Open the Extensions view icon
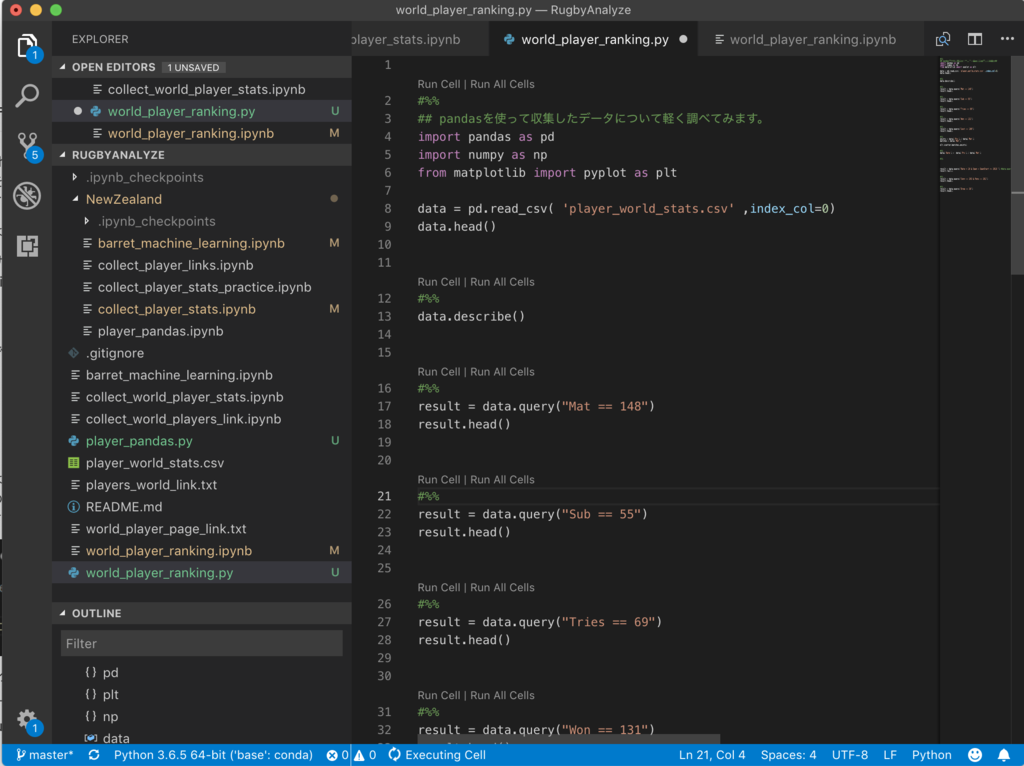The image size is (1024, 766). click(27, 246)
